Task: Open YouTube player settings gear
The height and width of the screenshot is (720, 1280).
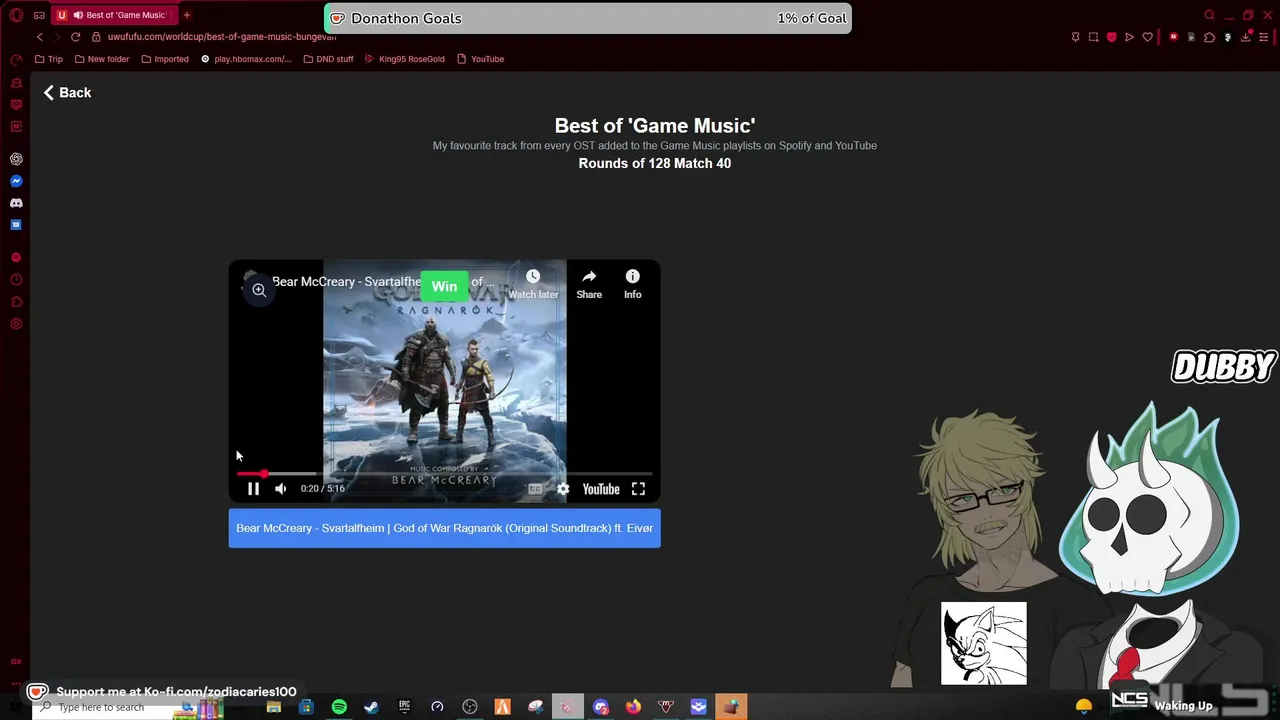Action: [563, 489]
